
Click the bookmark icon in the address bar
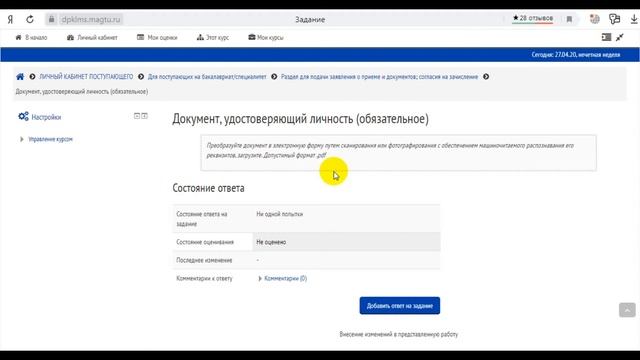click(x=569, y=19)
